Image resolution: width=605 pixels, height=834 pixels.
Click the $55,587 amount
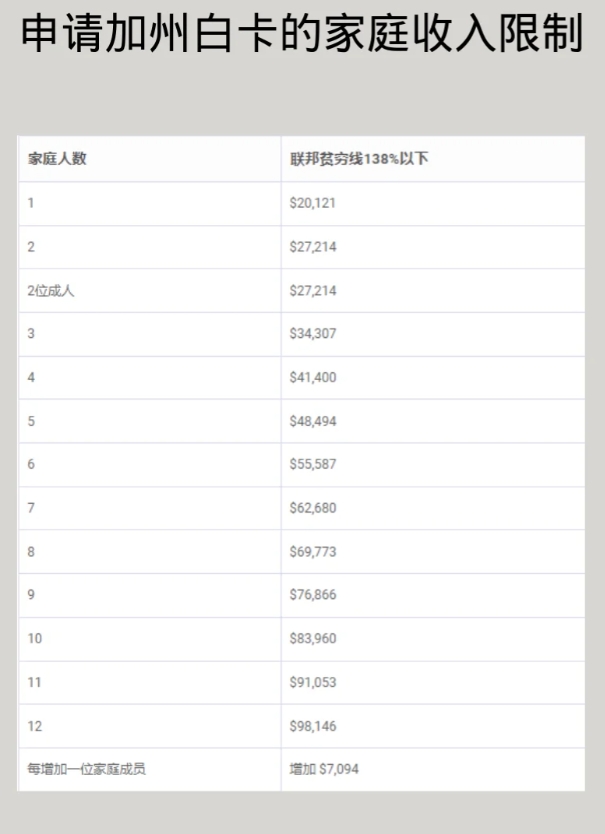[312, 464]
